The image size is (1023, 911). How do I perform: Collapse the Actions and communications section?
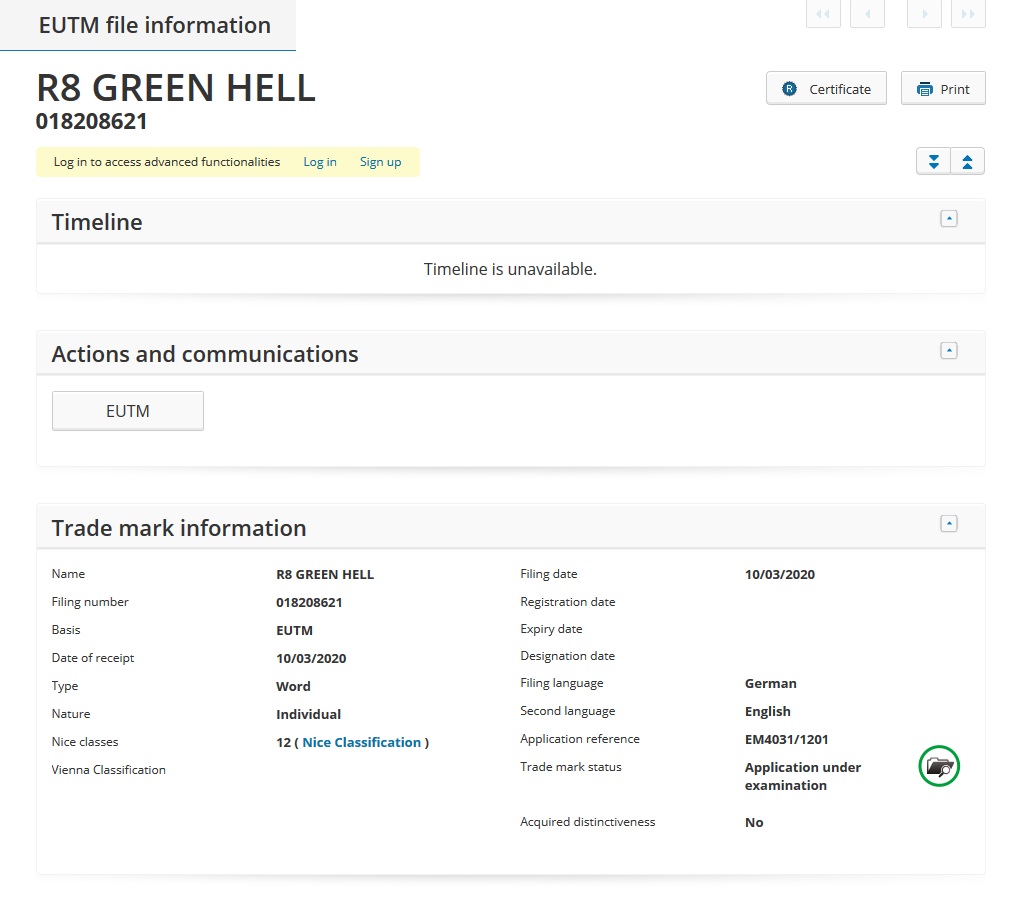click(949, 351)
